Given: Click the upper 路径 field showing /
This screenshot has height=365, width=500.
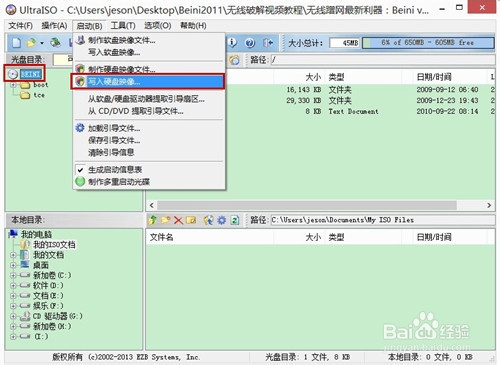Looking at the screenshot, I should click(383, 60).
